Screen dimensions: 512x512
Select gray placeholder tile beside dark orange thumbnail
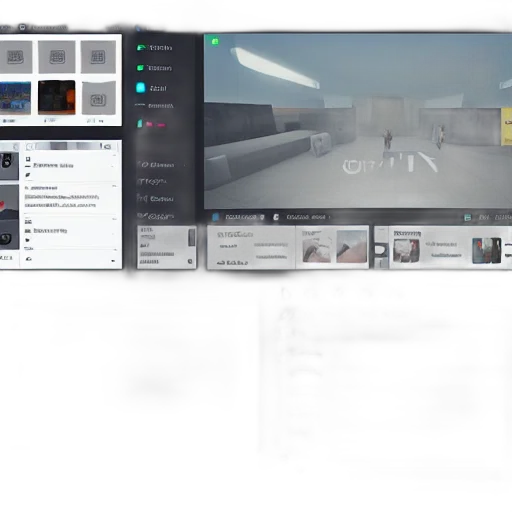[x=99, y=98]
